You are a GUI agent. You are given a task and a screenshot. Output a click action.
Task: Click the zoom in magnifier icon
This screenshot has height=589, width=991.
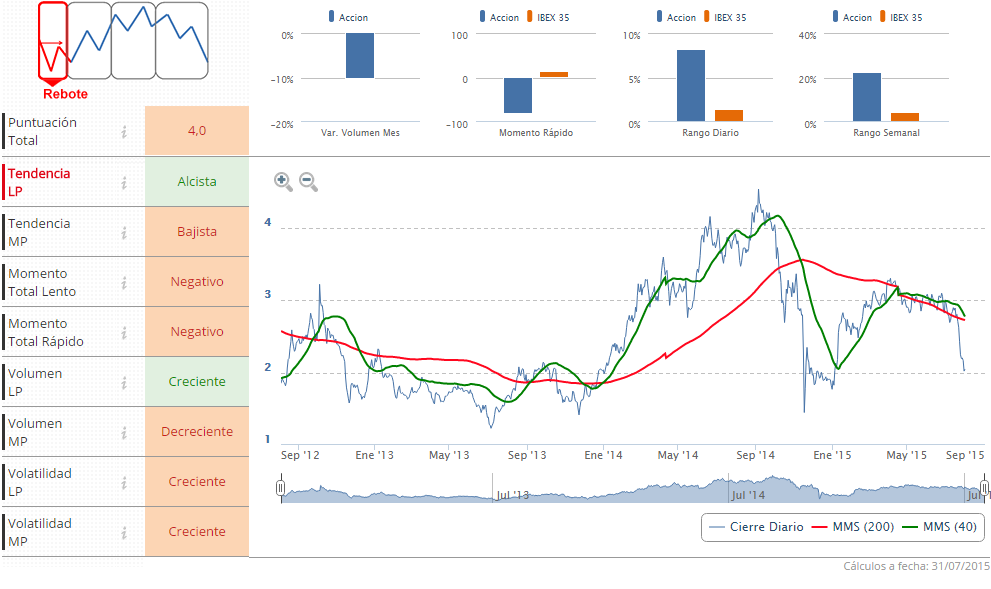coord(283,181)
